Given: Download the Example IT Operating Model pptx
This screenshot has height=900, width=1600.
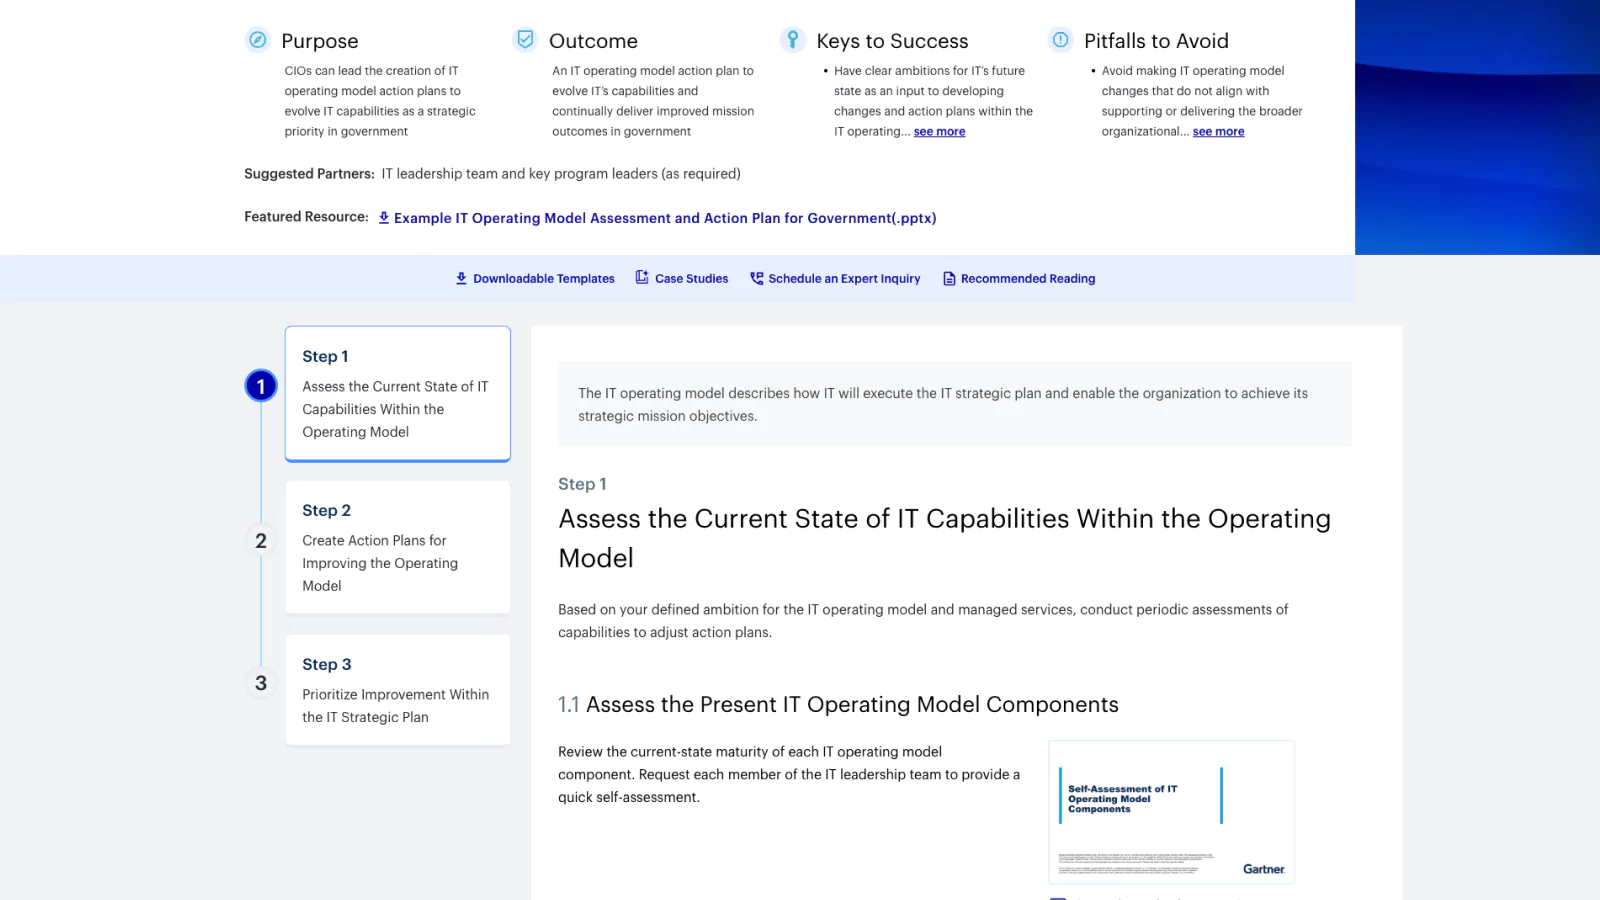Looking at the screenshot, I should [x=665, y=217].
